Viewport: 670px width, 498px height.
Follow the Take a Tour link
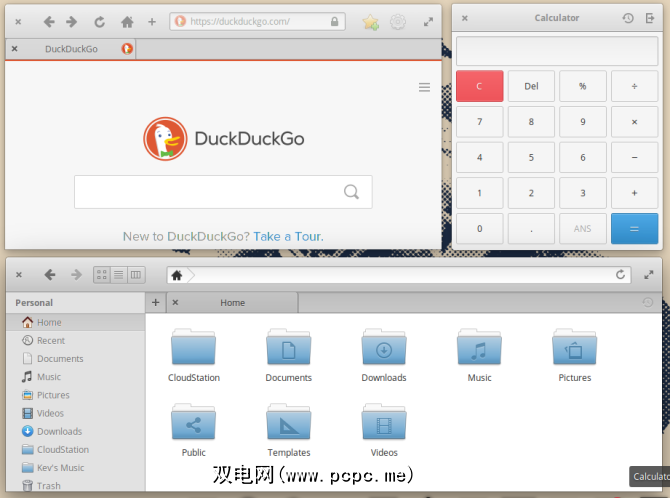pos(288,236)
